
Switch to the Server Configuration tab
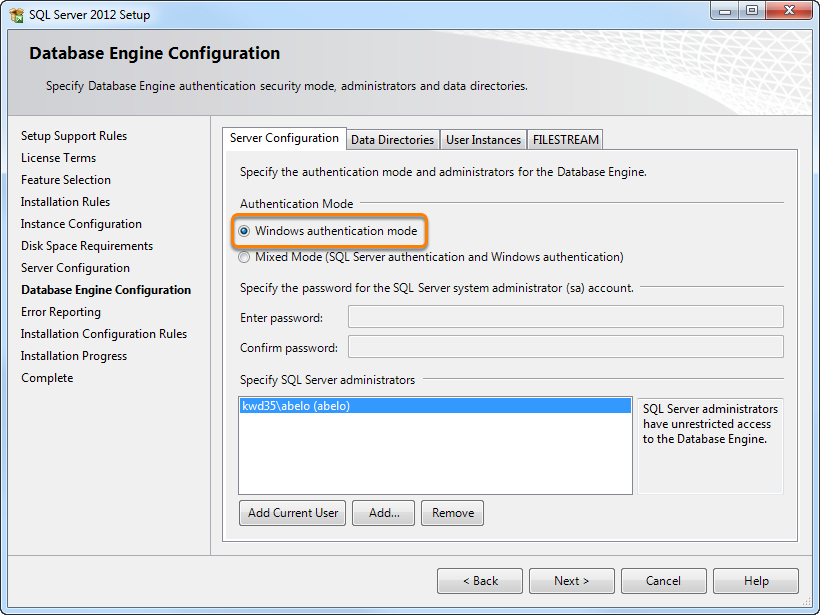(284, 138)
